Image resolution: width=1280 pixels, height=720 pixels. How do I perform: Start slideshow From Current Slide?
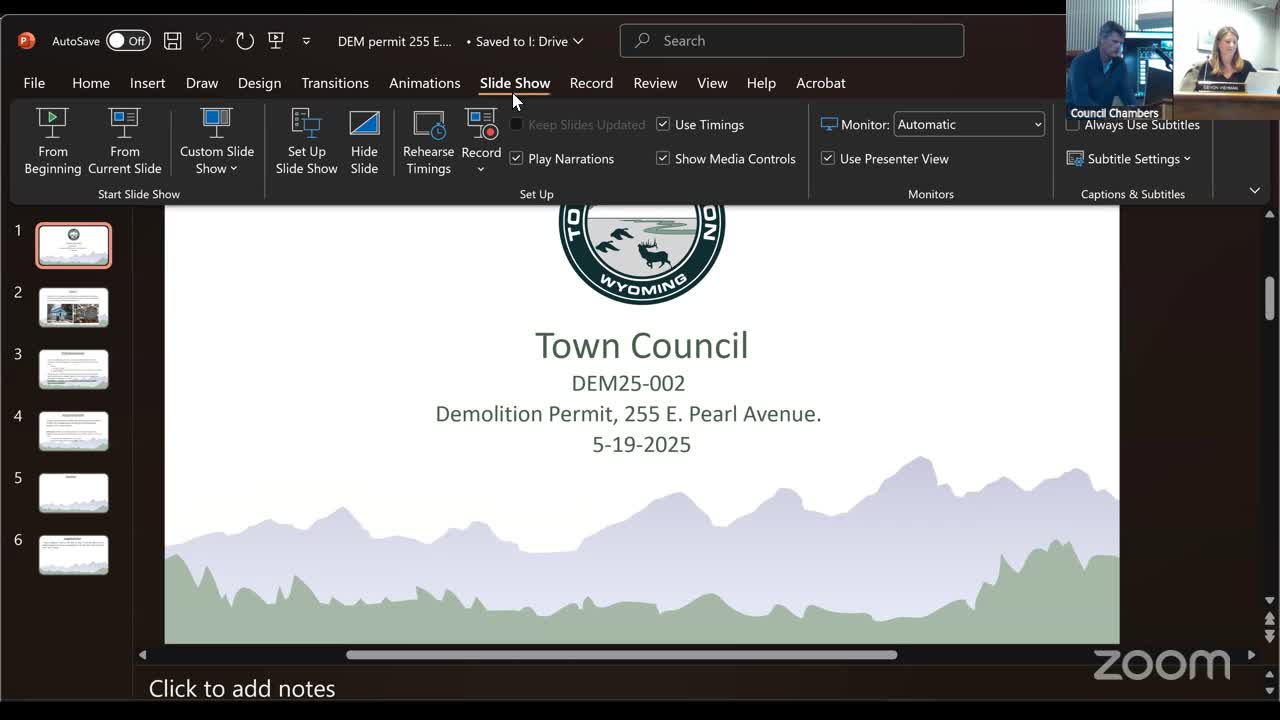coord(124,141)
